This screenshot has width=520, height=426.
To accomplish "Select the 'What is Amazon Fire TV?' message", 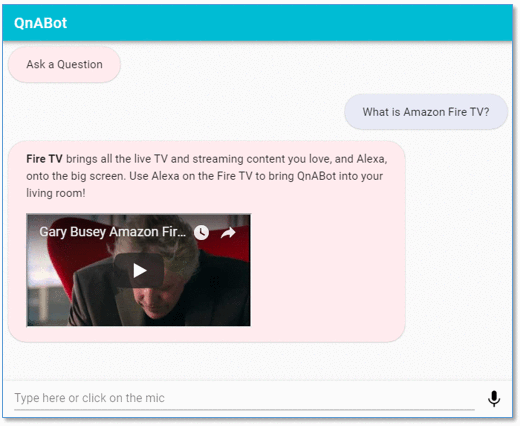I will pyautogui.click(x=426, y=112).
